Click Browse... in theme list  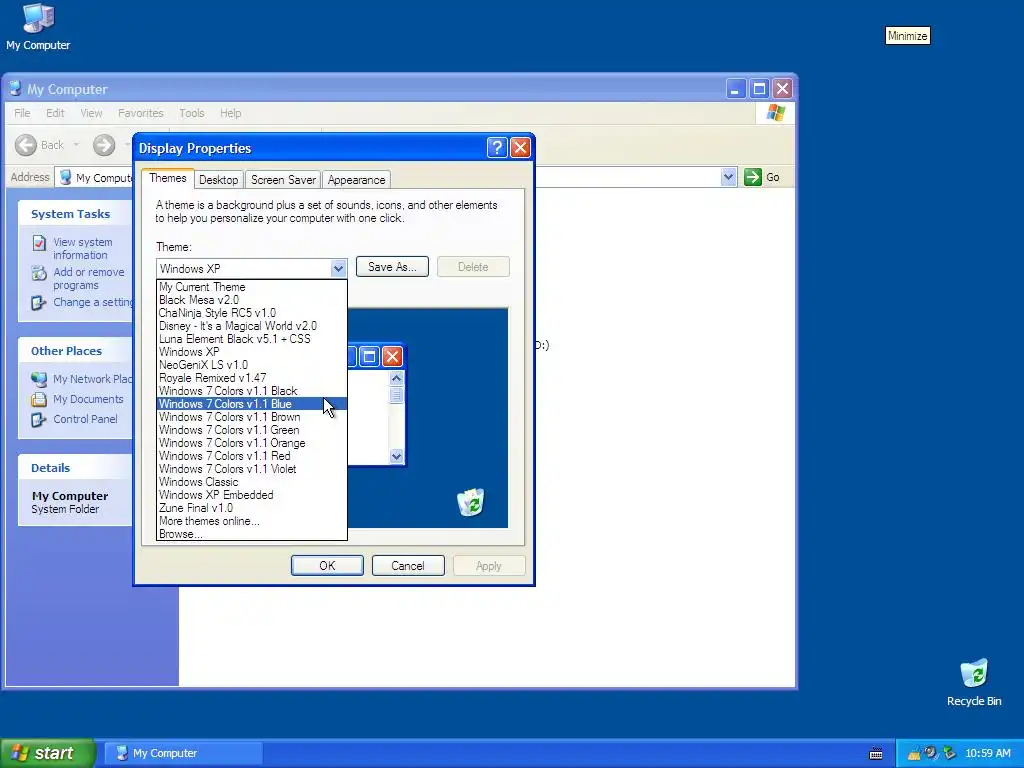(251, 534)
